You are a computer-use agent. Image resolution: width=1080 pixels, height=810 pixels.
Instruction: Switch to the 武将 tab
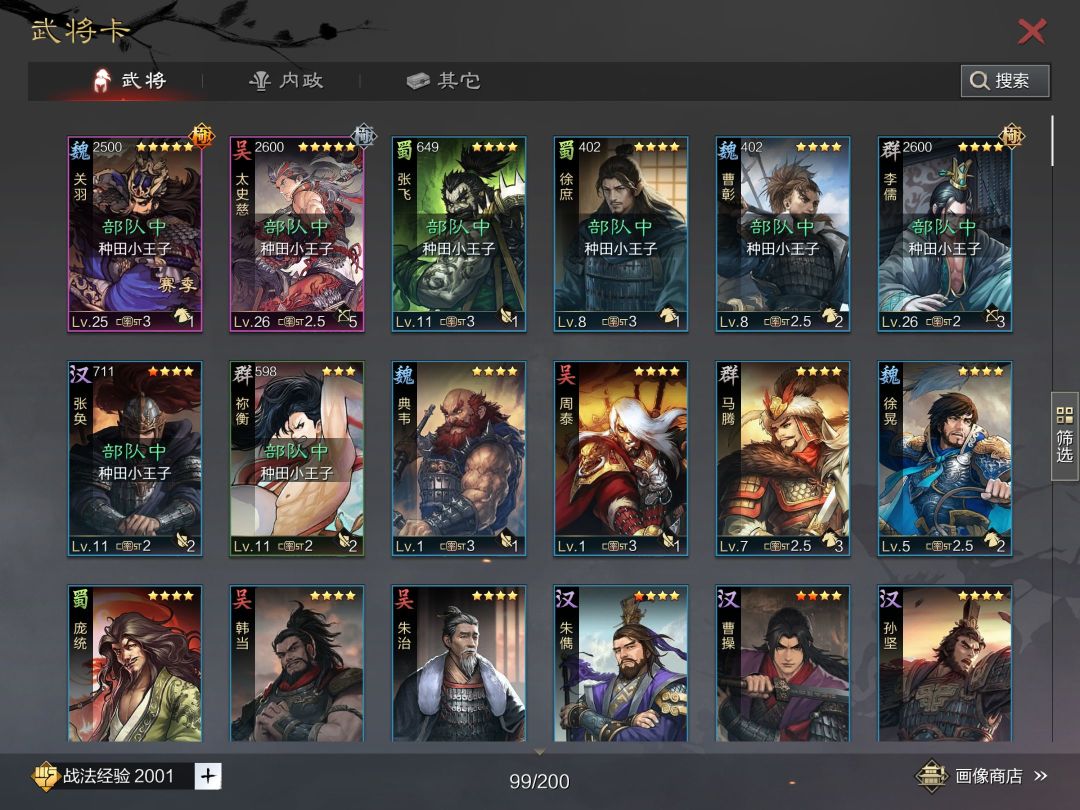click(129, 81)
